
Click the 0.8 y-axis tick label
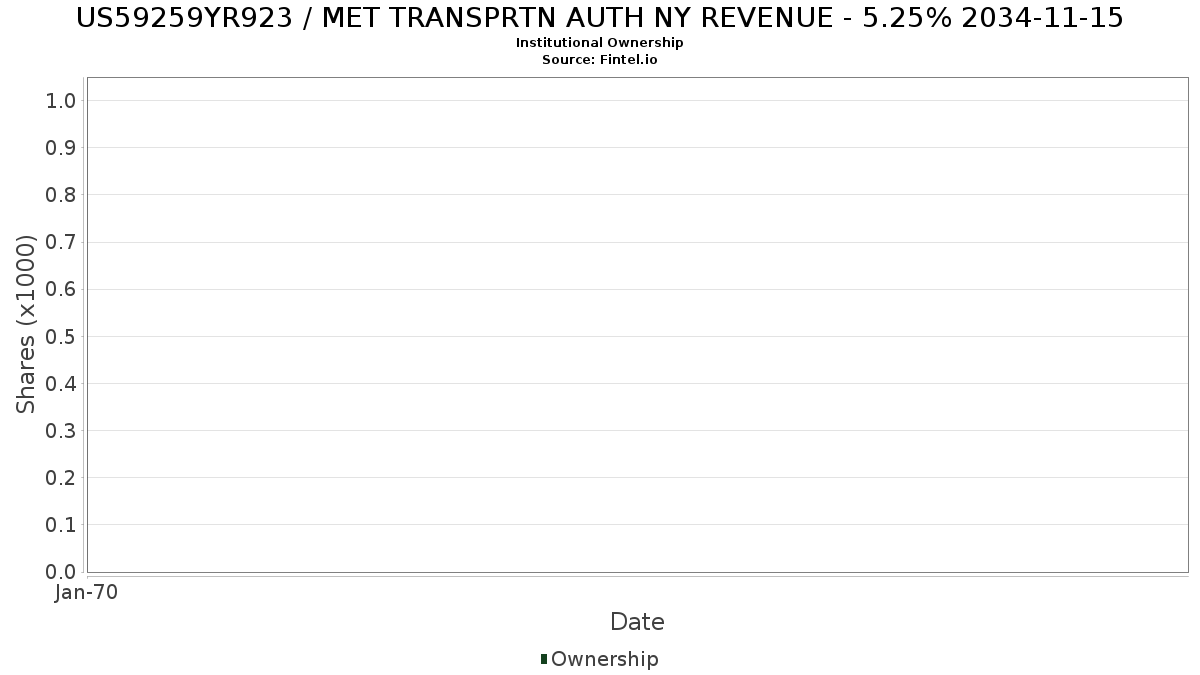point(61,195)
